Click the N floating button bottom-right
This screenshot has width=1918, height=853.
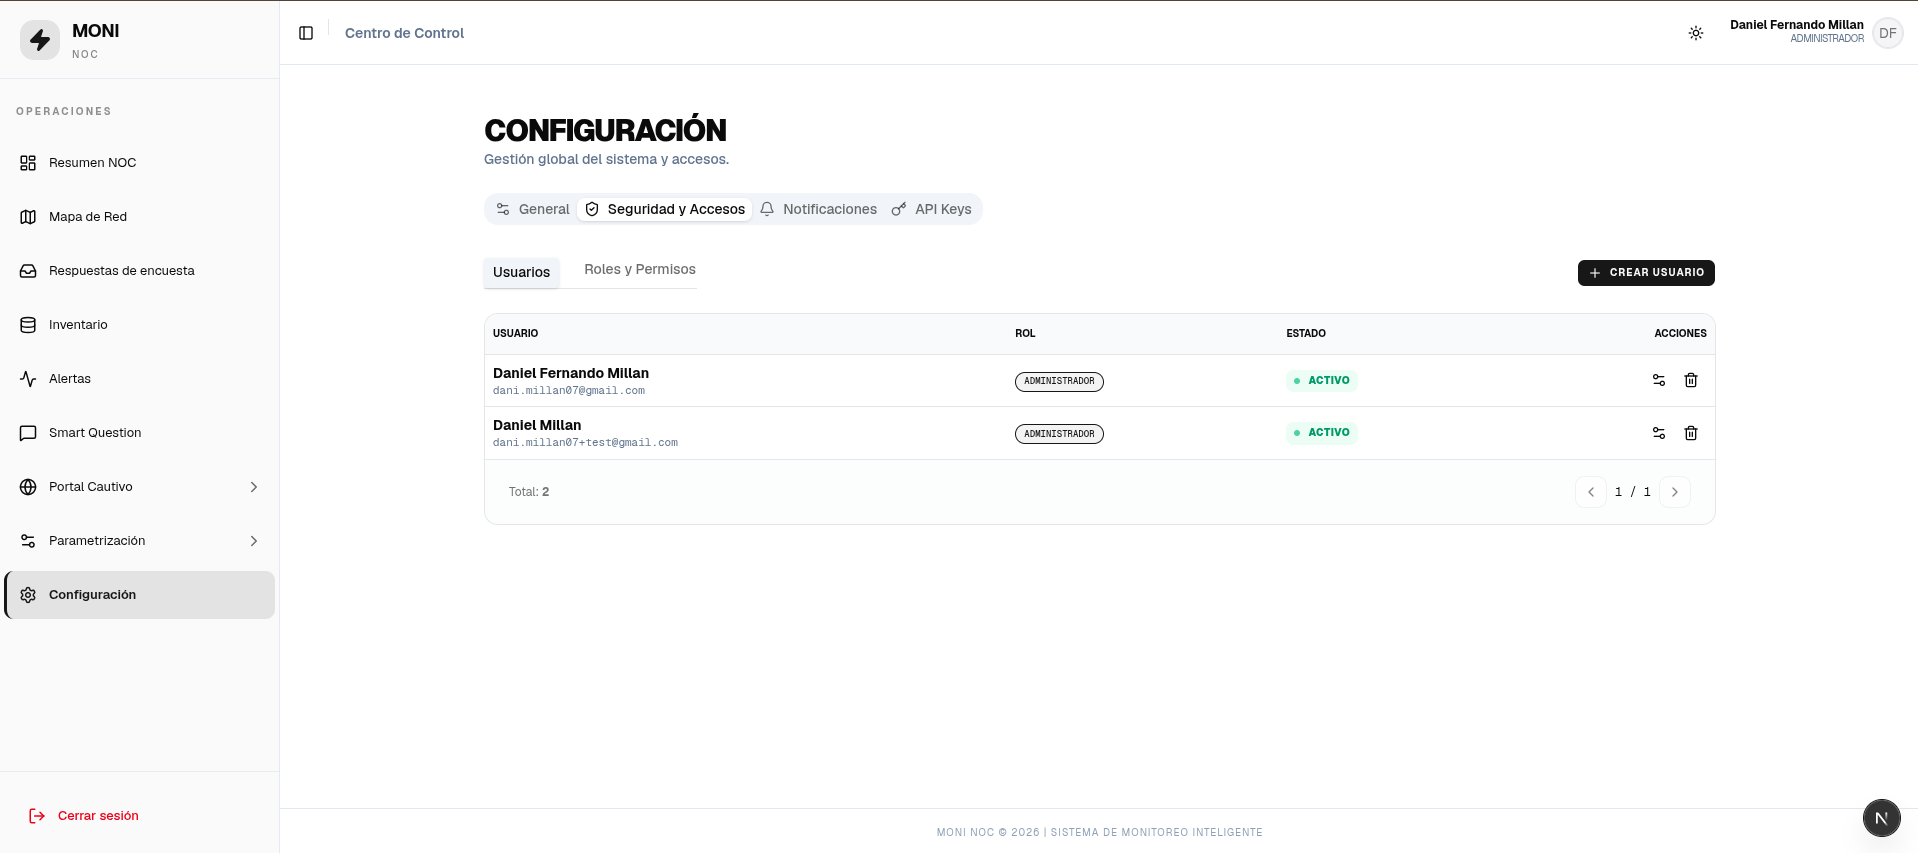1881,818
